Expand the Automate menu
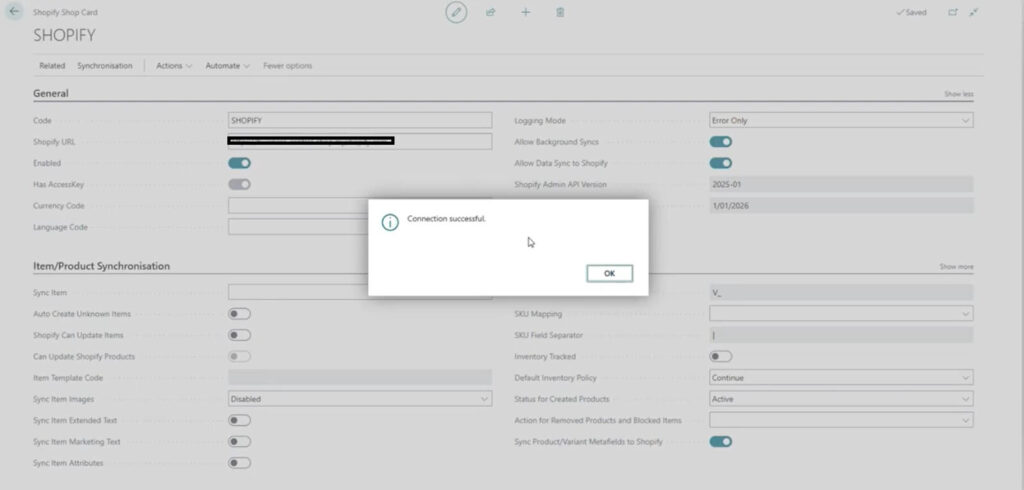The width and height of the screenshot is (1024, 490). click(227, 66)
